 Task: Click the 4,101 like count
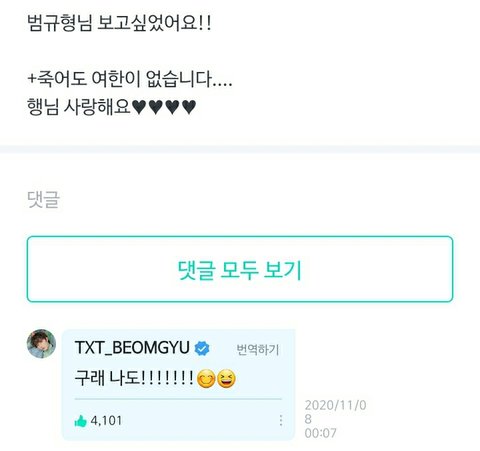coord(106,421)
